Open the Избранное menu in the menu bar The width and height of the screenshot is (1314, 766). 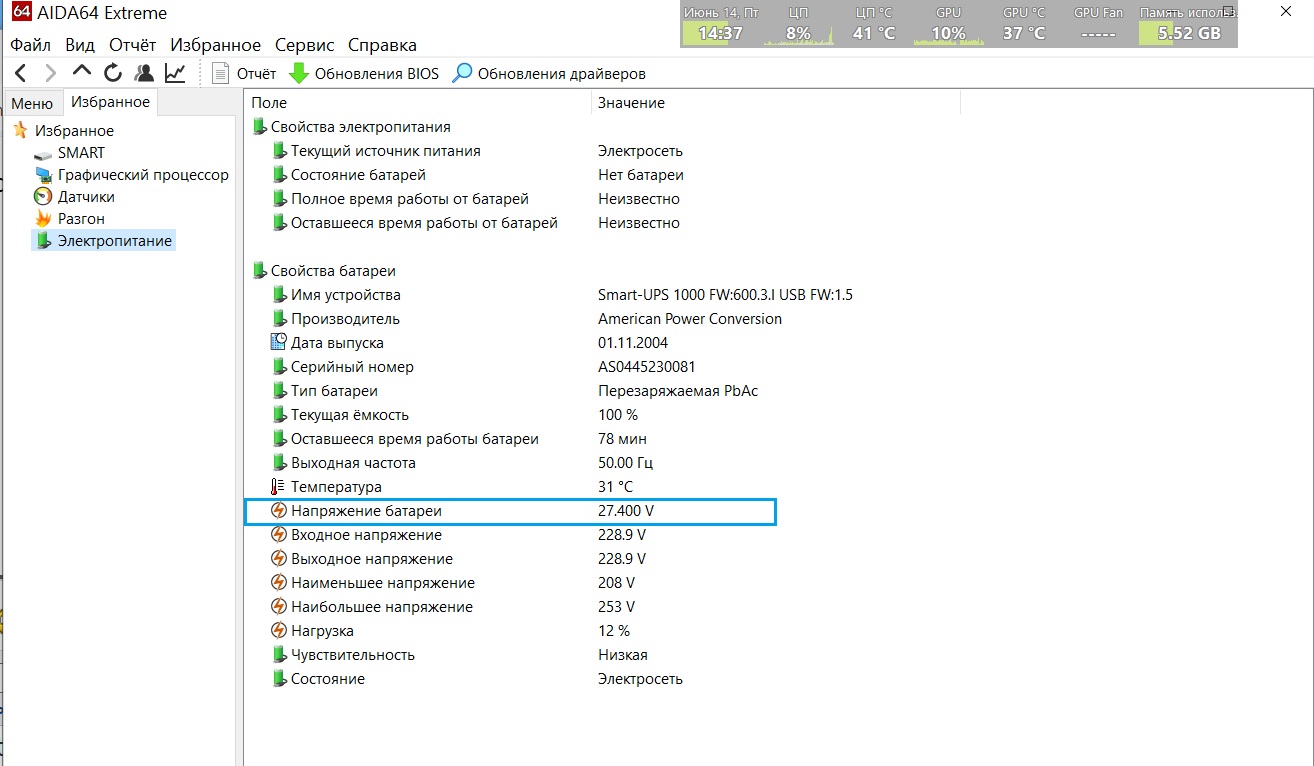(x=215, y=45)
